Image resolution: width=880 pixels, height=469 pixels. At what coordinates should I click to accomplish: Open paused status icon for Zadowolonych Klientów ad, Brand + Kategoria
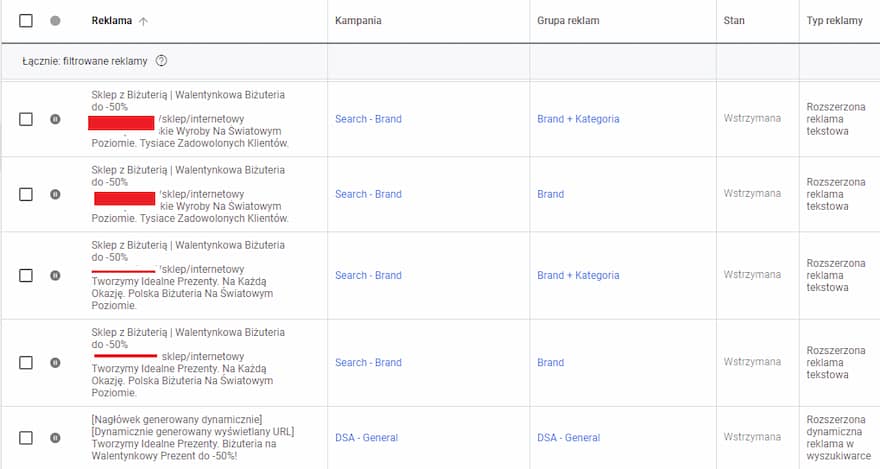pyautogui.click(x=55, y=119)
